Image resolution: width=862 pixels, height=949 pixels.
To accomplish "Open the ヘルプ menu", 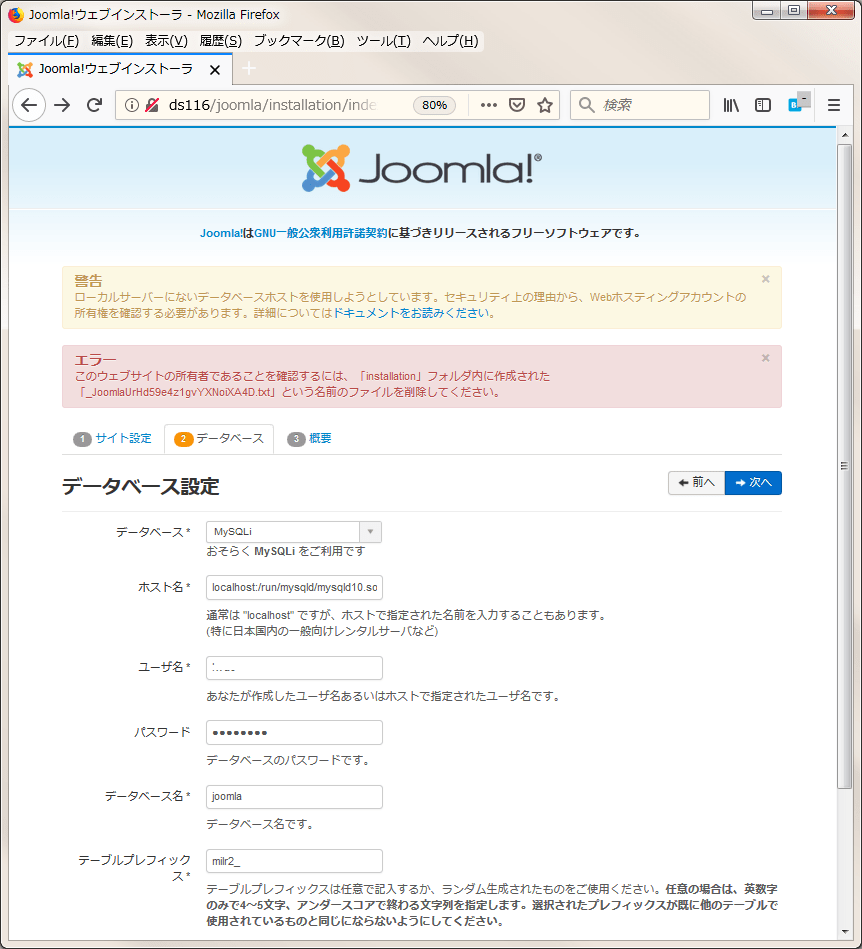I will coord(450,41).
